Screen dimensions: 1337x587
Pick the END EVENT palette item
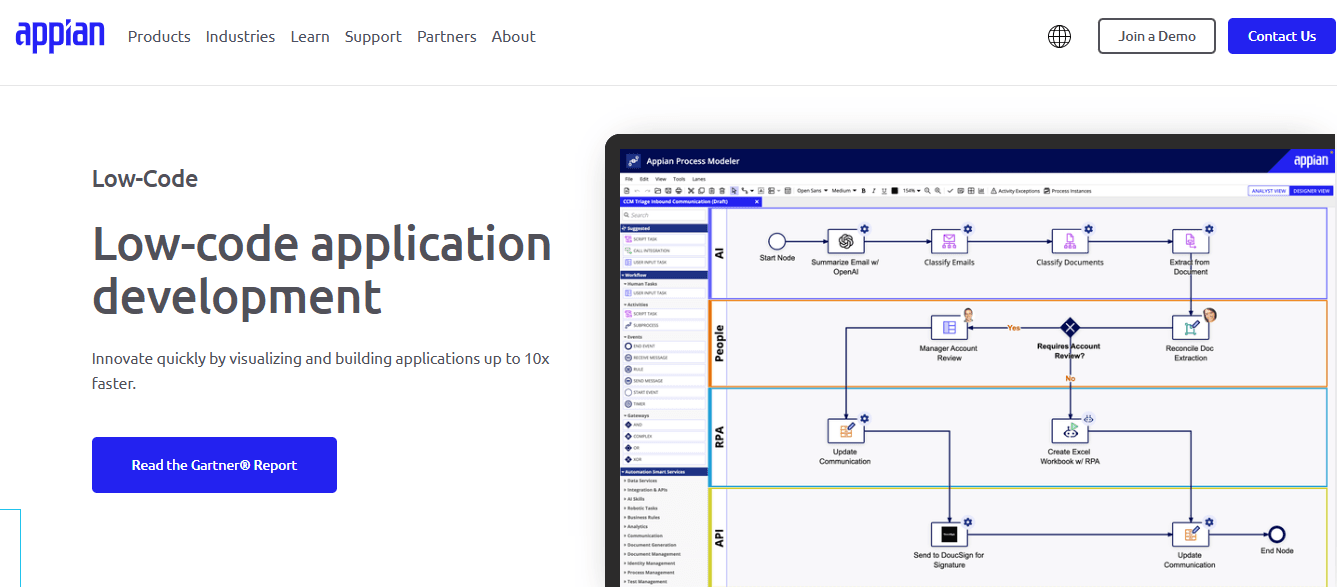tap(664, 346)
